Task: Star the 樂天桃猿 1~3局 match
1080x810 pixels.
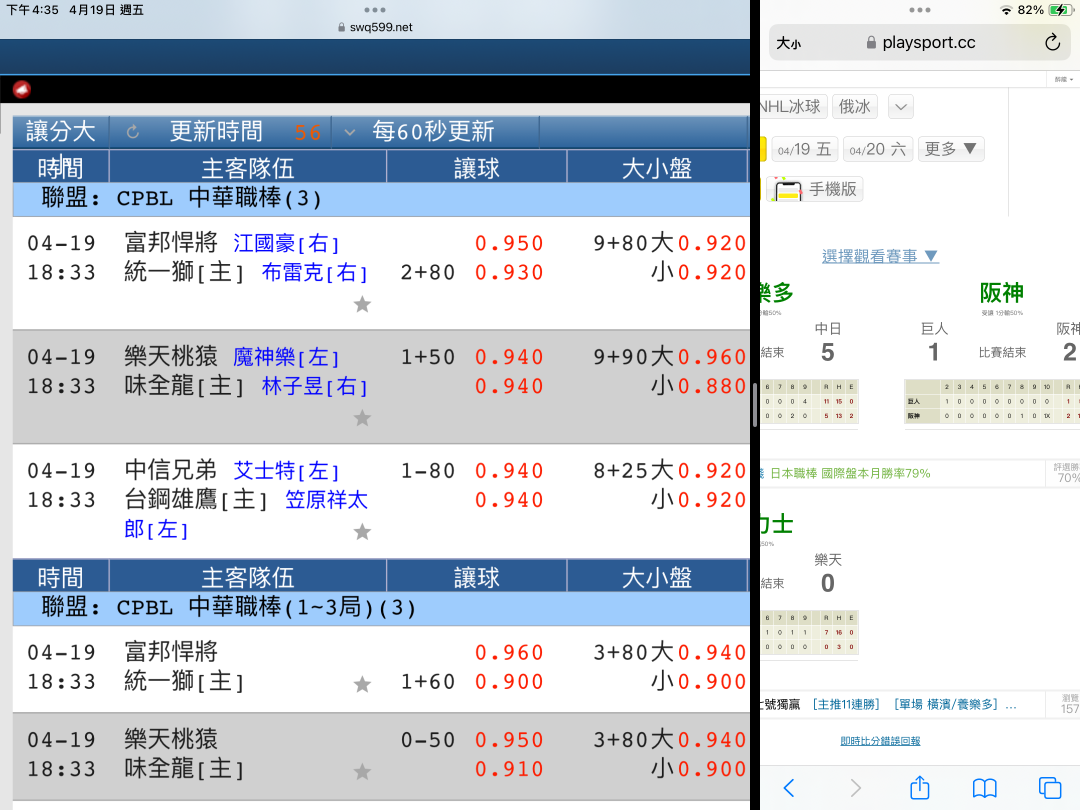Action: tap(362, 771)
